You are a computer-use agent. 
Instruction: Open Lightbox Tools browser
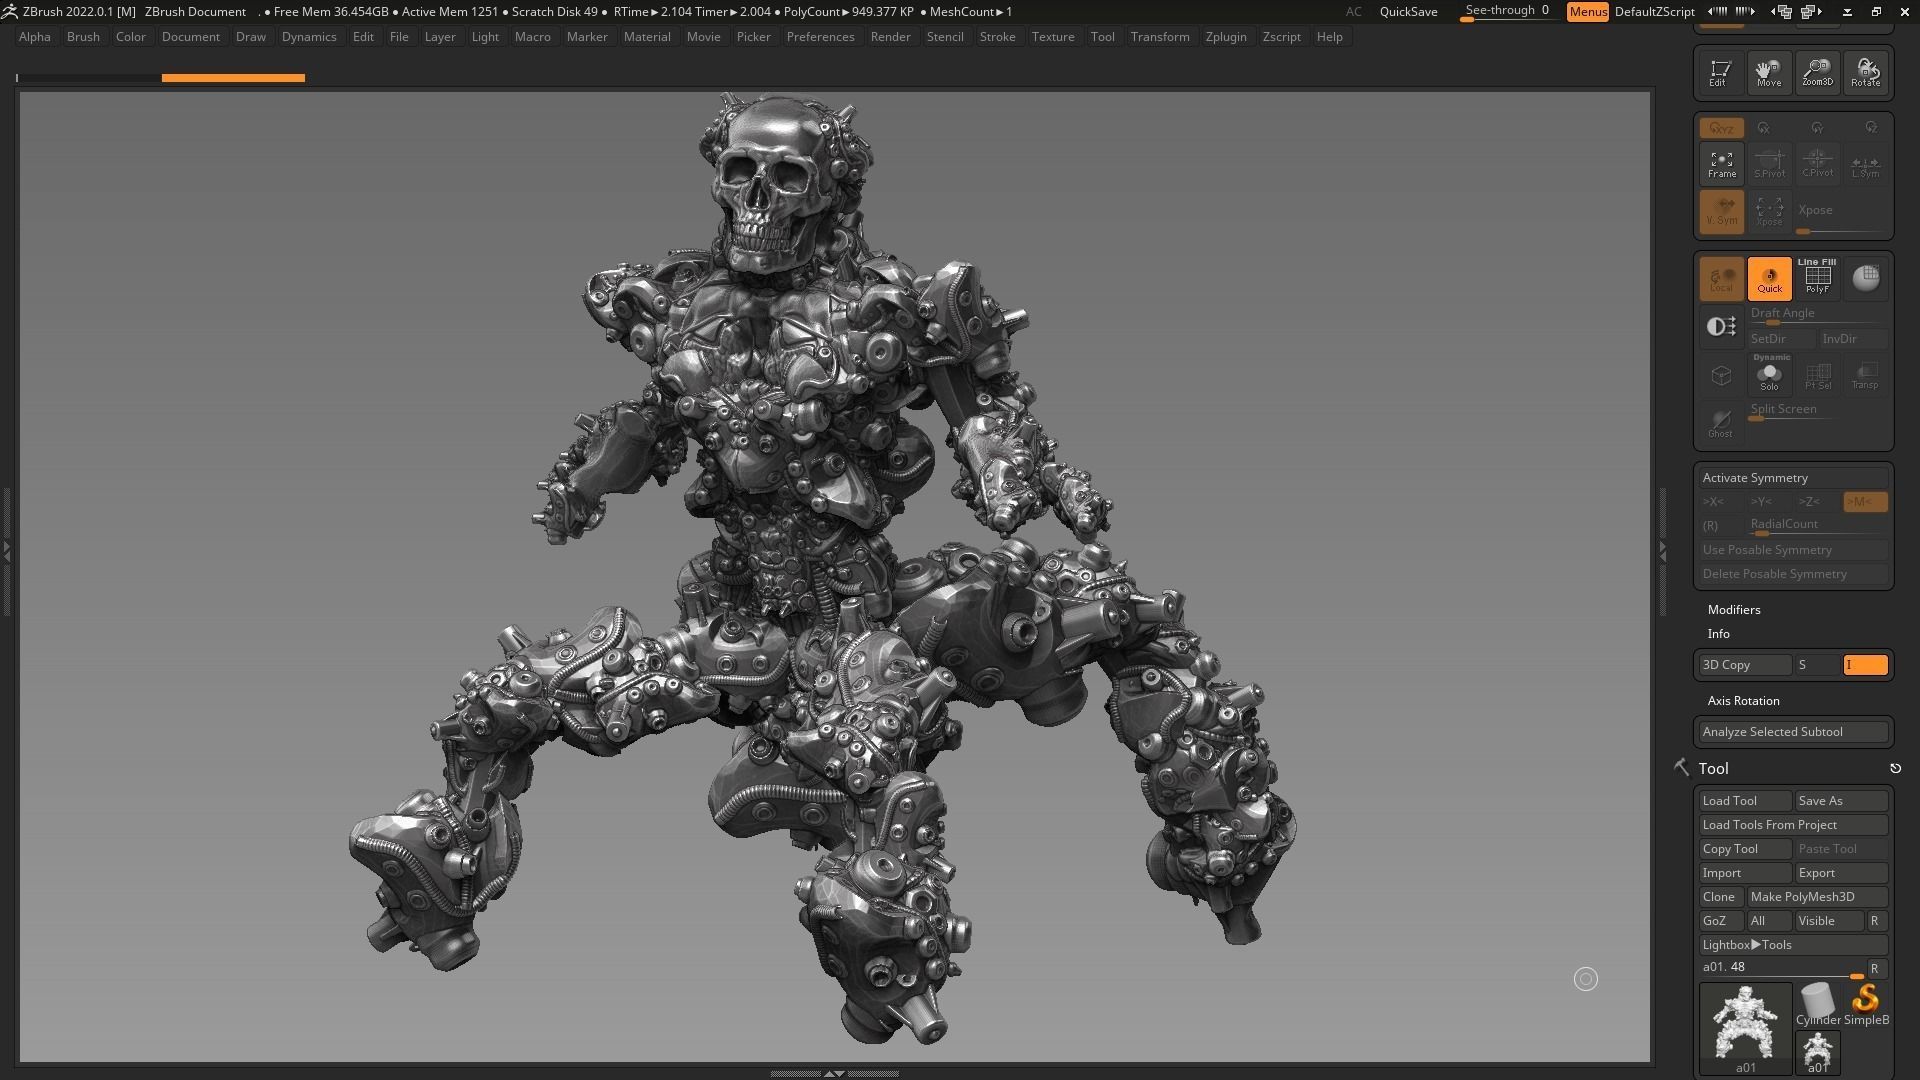pyautogui.click(x=1793, y=945)
